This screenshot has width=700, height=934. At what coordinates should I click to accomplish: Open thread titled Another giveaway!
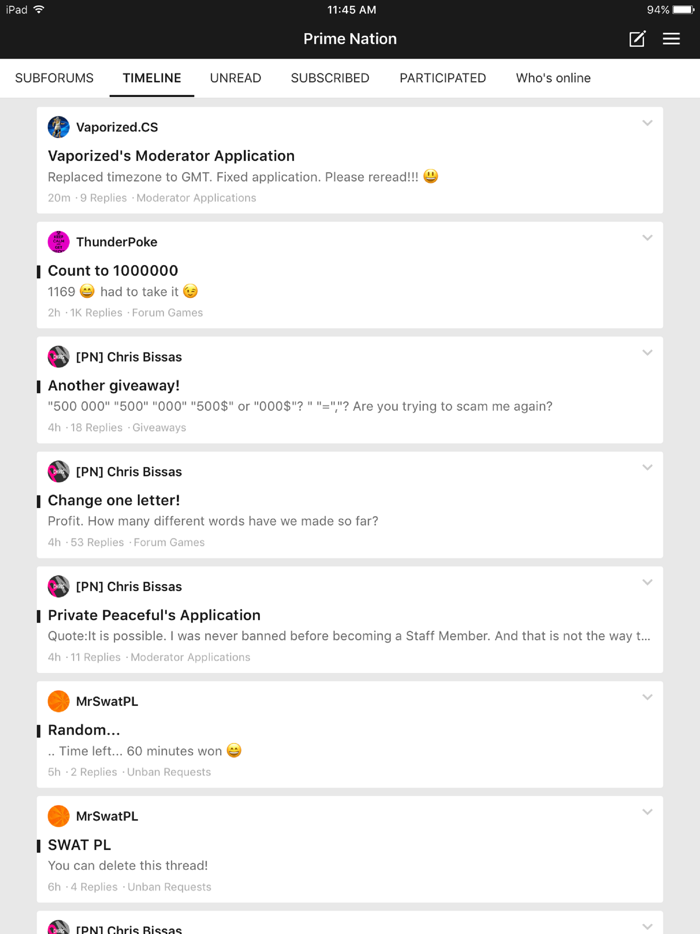(114, 386)
